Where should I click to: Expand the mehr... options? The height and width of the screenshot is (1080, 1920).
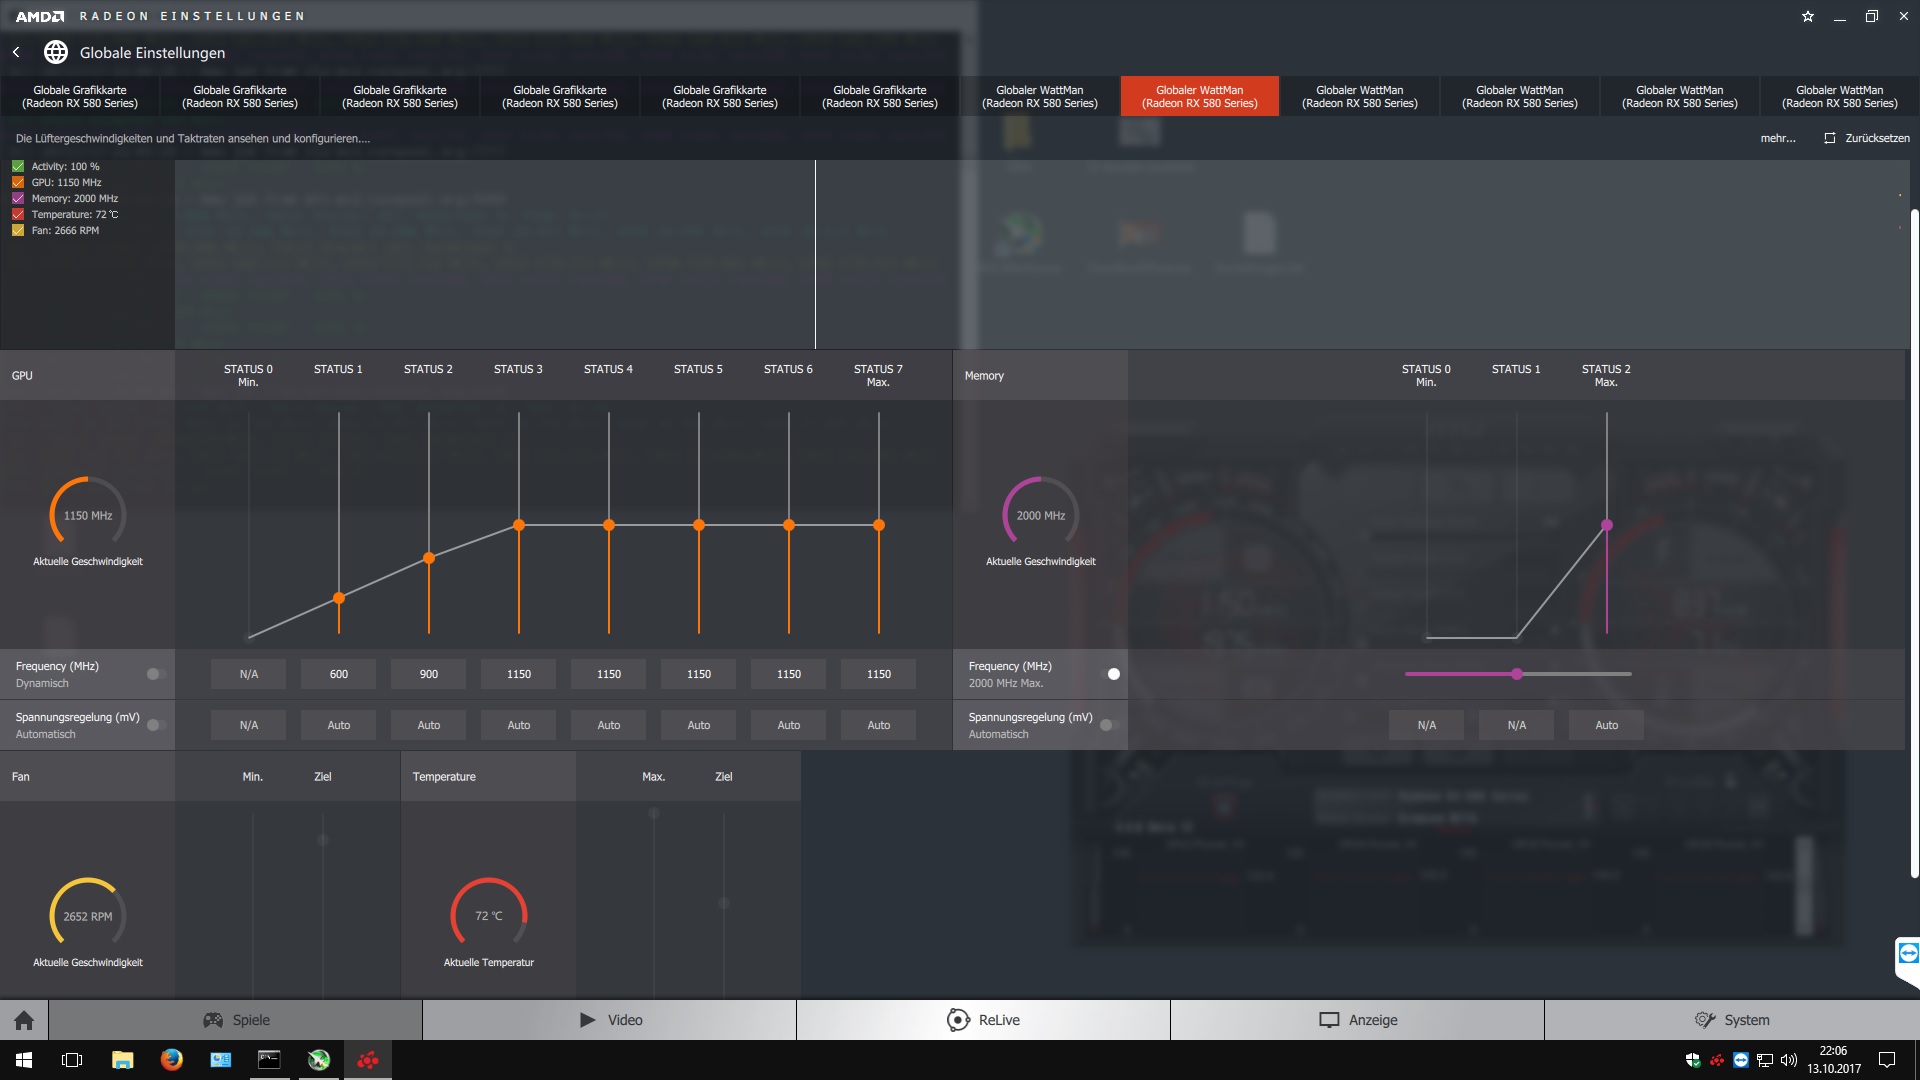click(1777, 138)
